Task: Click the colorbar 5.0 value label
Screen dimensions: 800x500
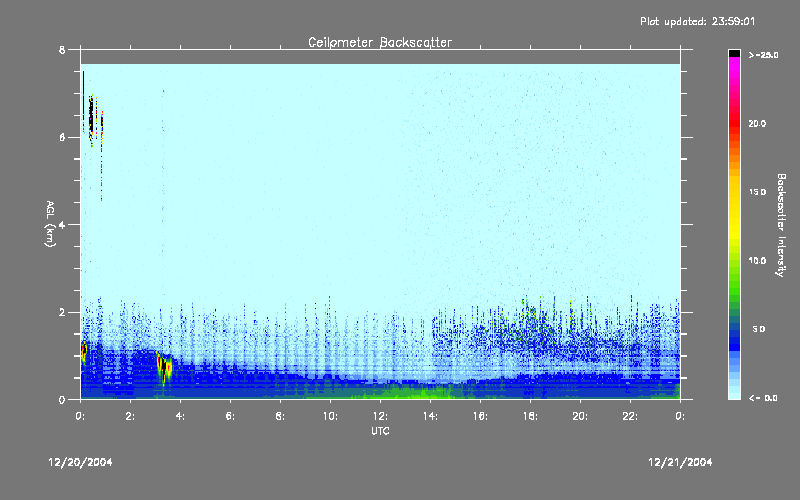Action: 759,330
